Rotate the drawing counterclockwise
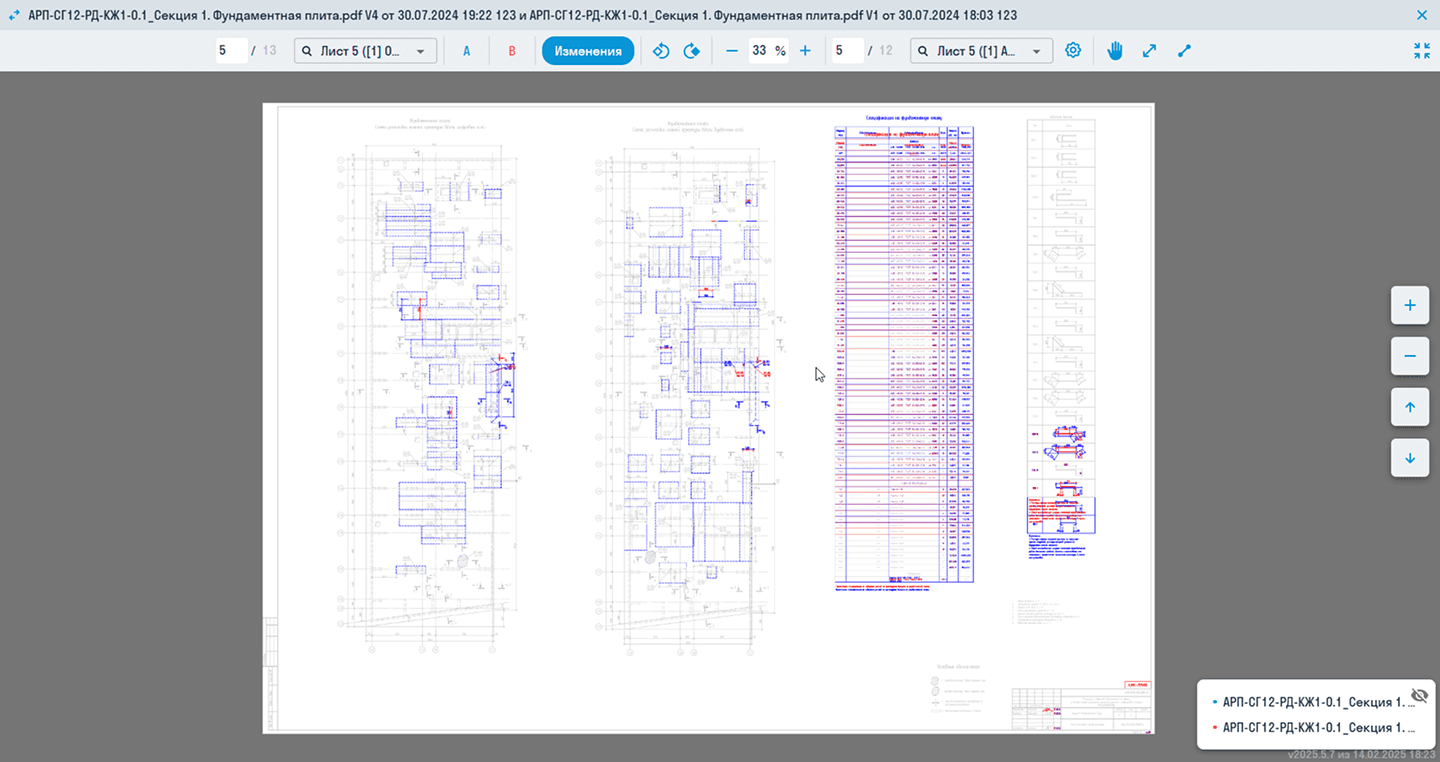Viewport: 1440px width, 762px height. click(660, 51)
